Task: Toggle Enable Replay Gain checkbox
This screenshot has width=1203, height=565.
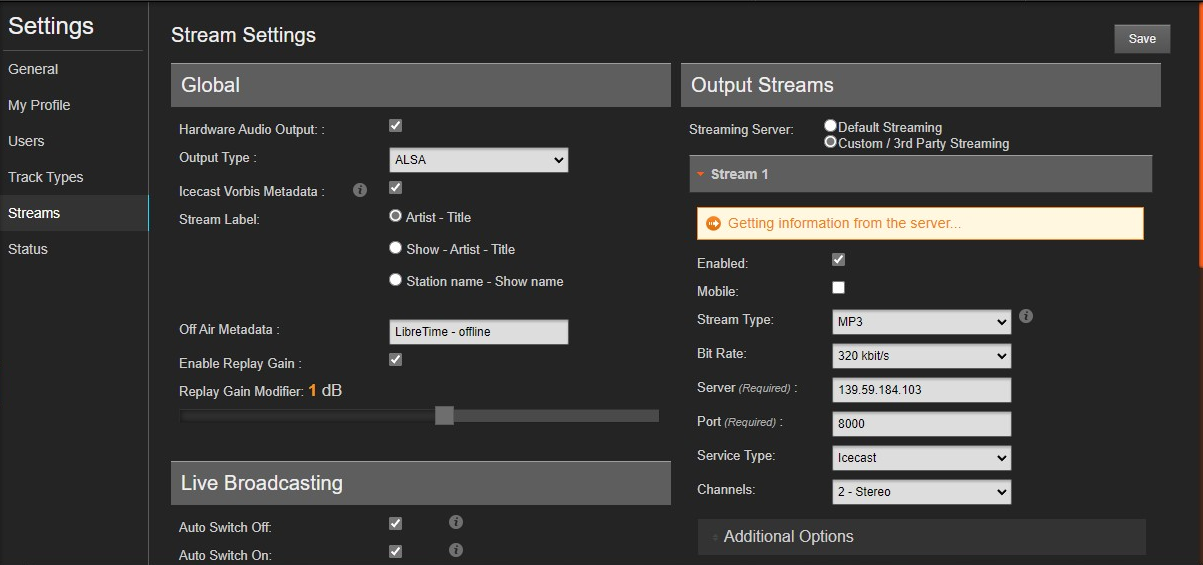Action: pyautogui.click(x=395, y=360)
